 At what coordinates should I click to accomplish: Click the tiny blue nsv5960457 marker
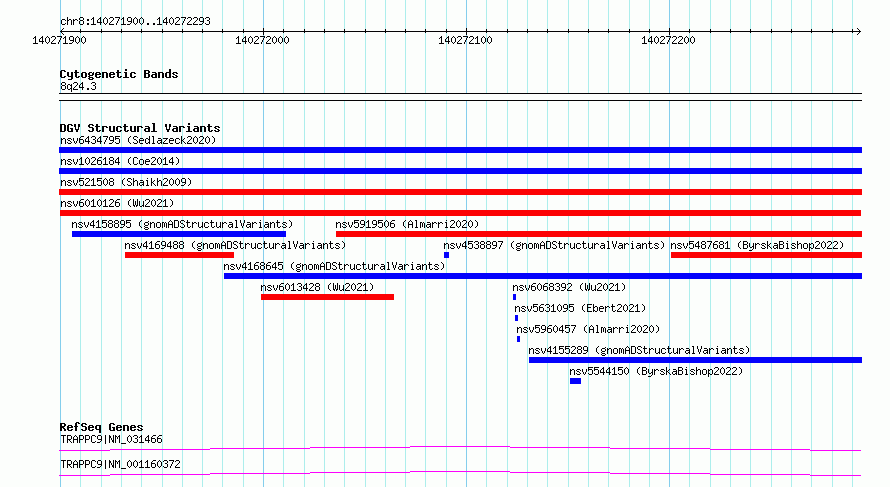coord(518,339)
